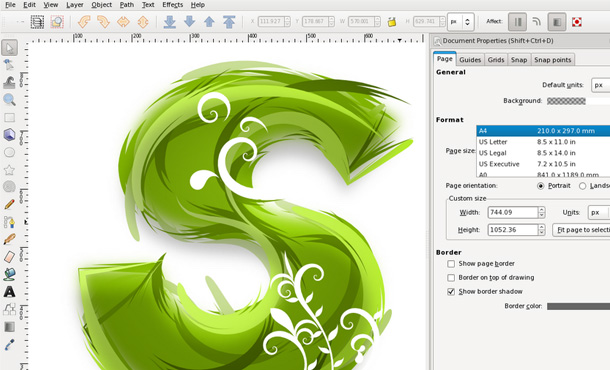Pick the Spiral tool
The width and height of the screenshot is (610, 370).
click(9, 187)
